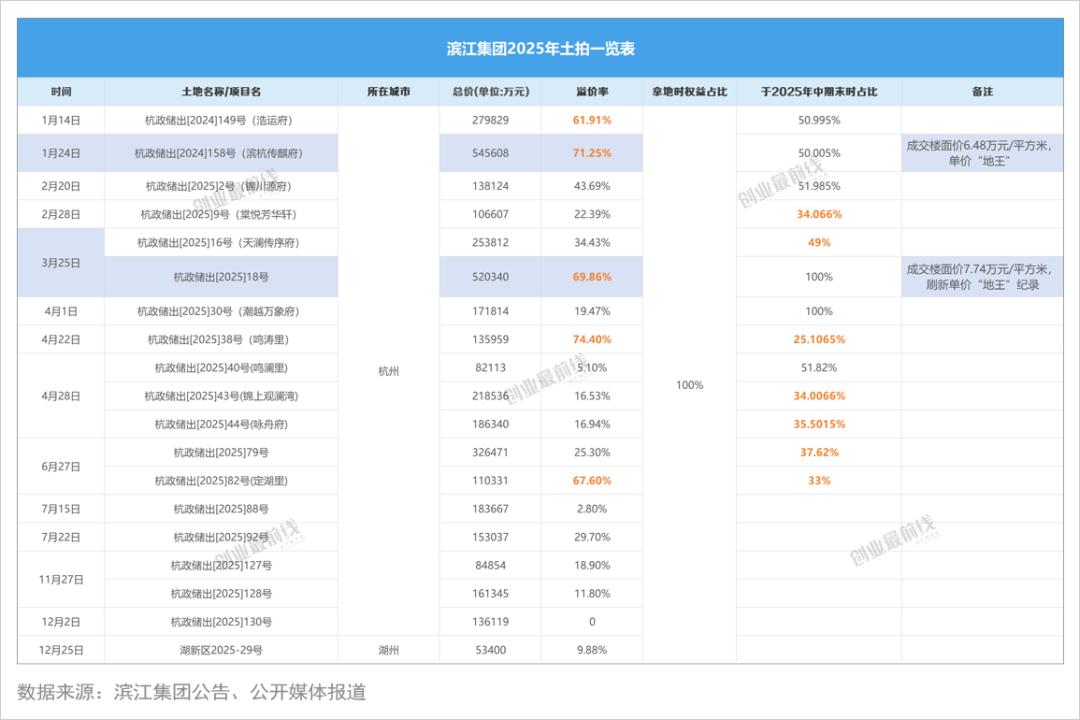Viewport: 1080px width, 720px height.
Task: Click the date cell "3月25日"
Action: click(x=61, y=263)
